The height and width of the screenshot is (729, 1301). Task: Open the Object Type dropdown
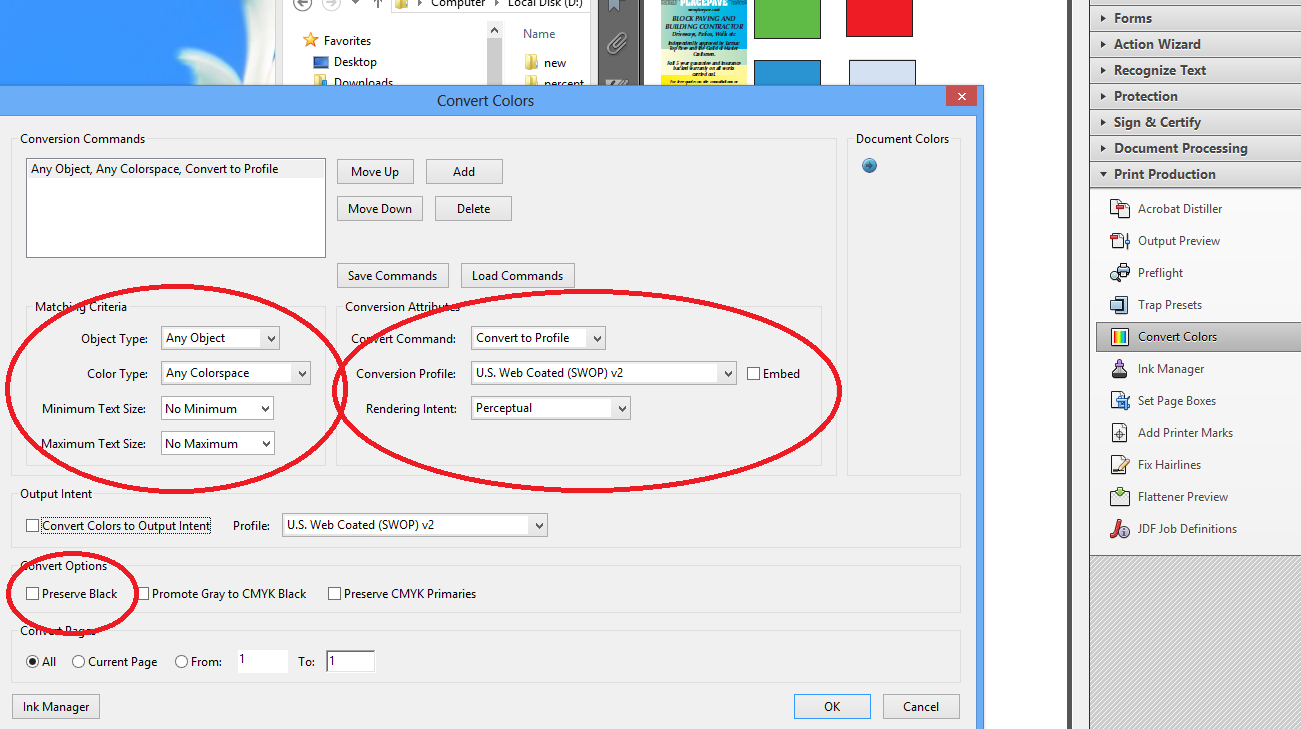(220, 338)
